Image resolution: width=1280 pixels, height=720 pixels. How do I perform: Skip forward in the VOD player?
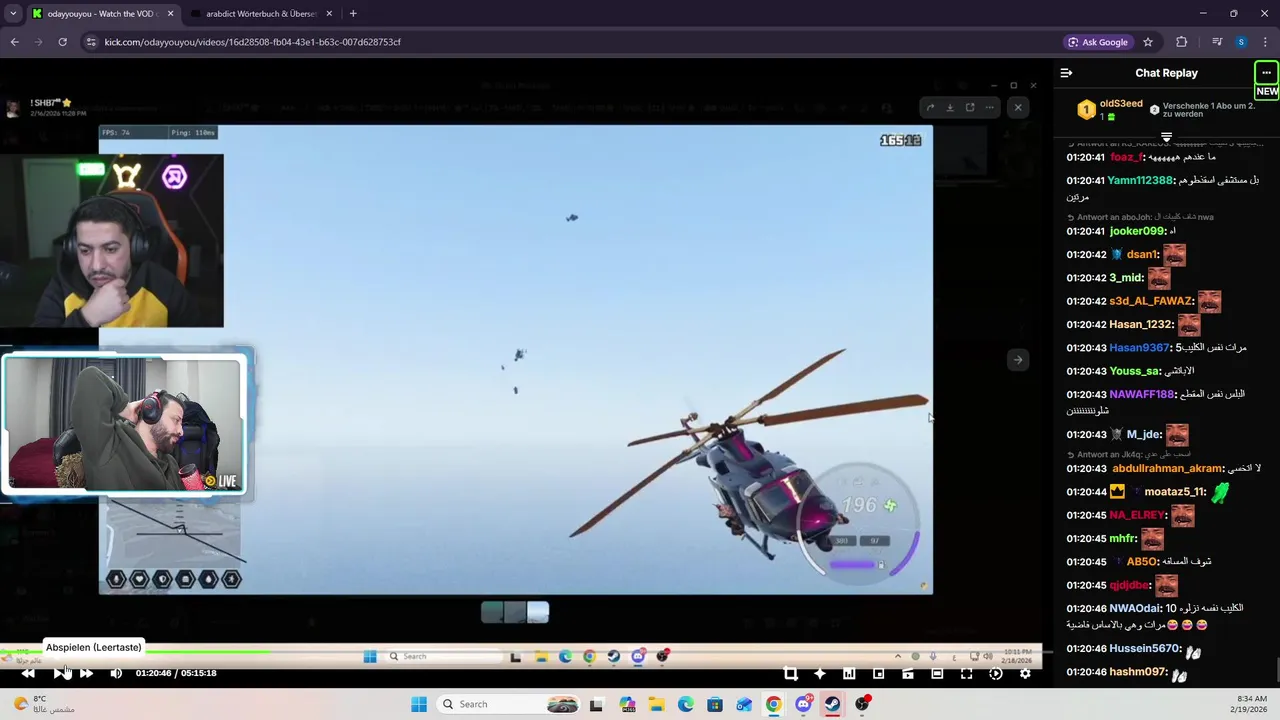pos(86,673)
